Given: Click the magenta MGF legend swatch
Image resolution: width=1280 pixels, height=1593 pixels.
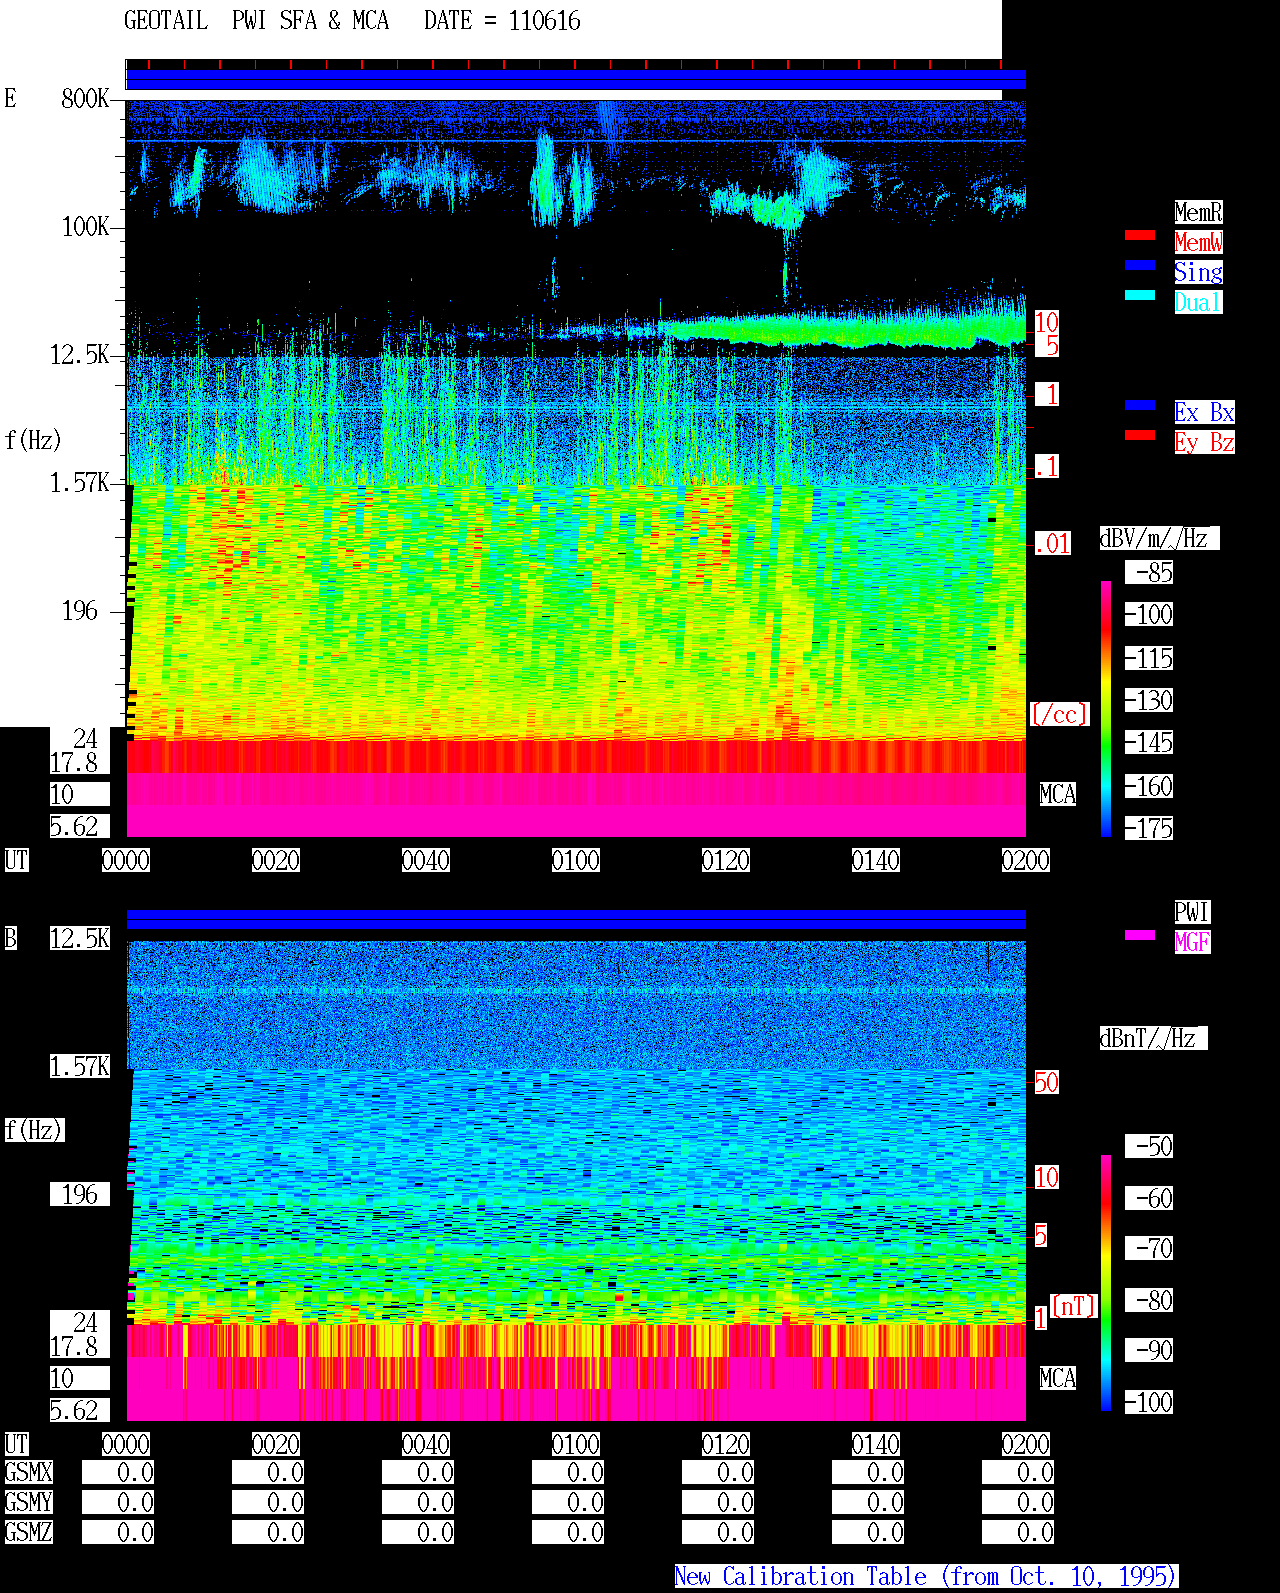Looking at the screenshot, I should tap(1140, 935).
